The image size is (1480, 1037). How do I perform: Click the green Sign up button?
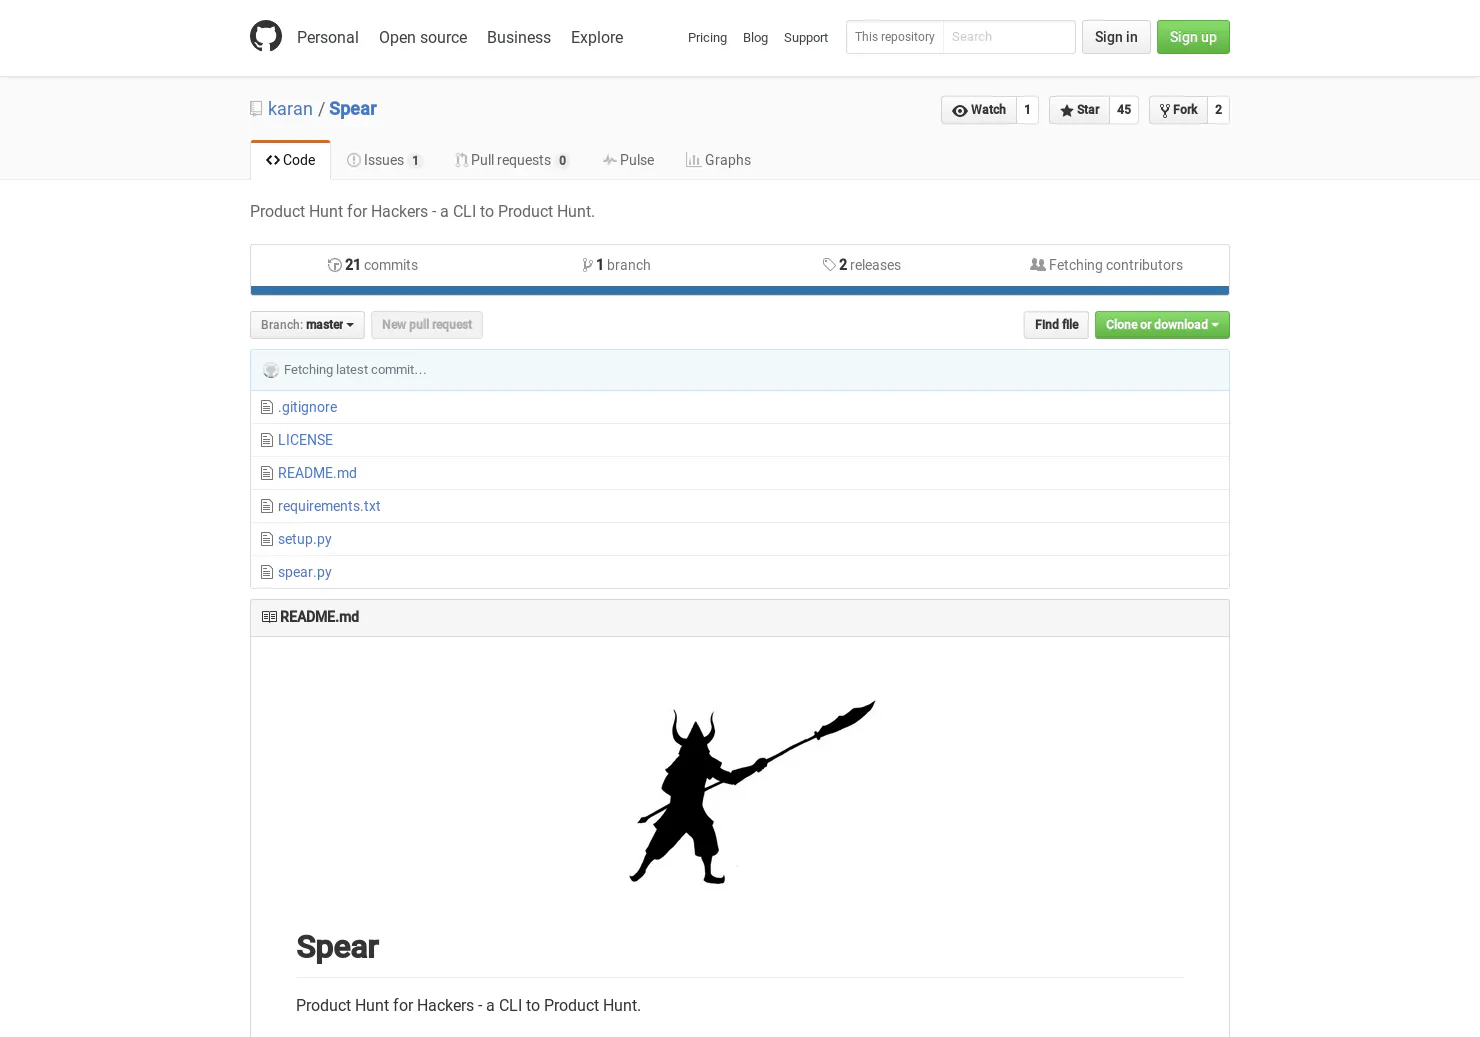1193,37
